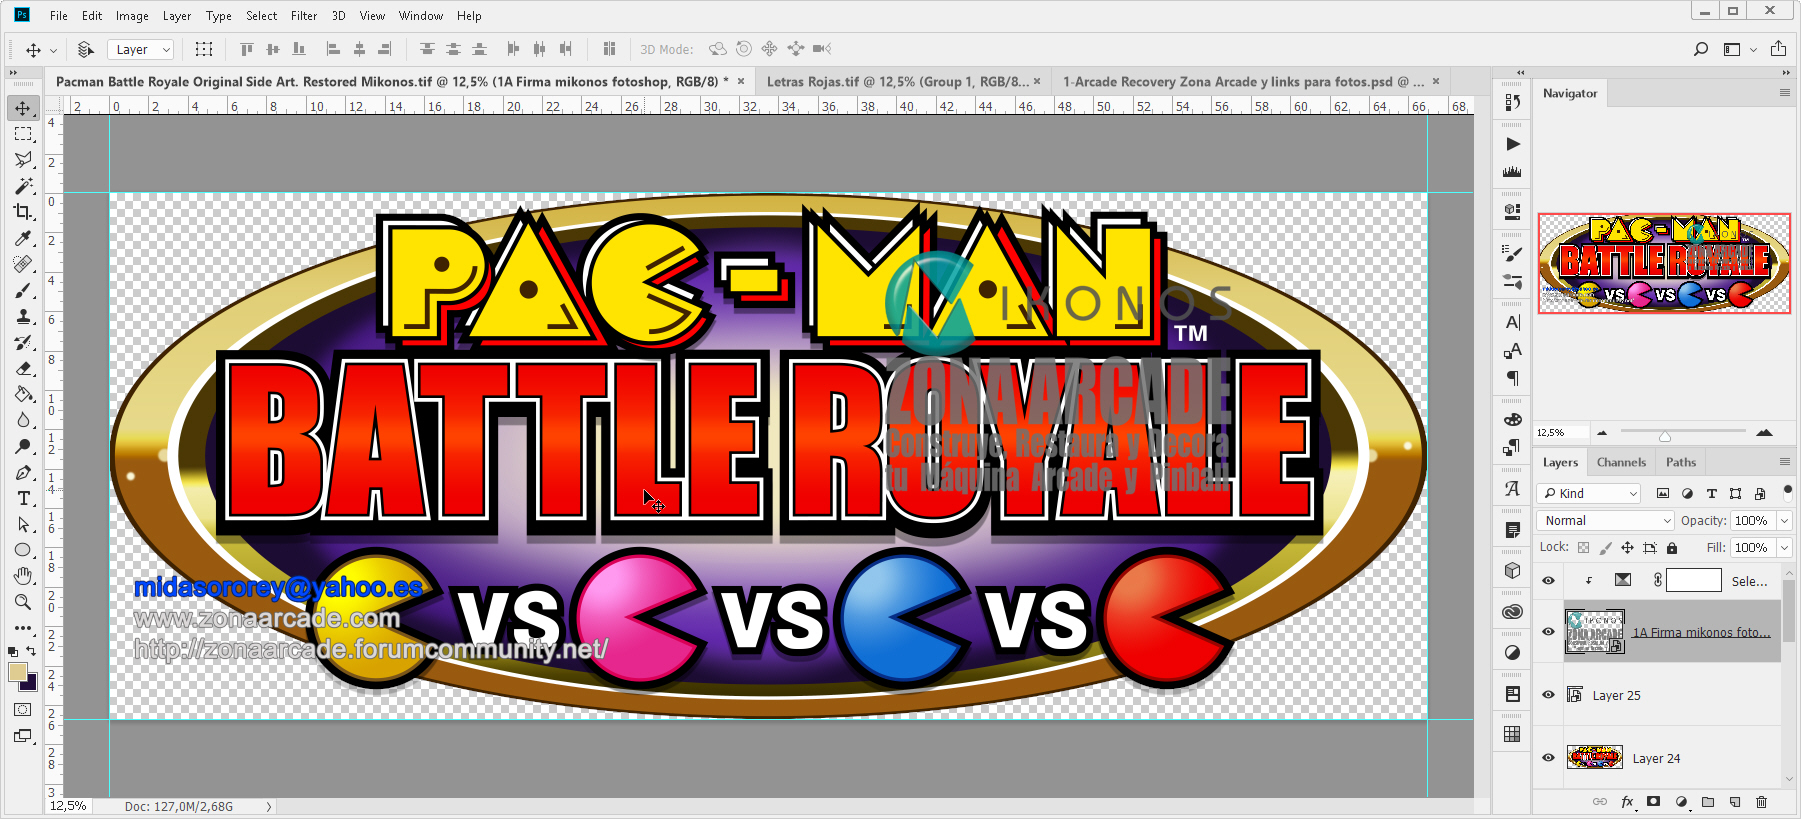
Task: Toggle lock transparent pixels
Action: pyautogui.click(x=1583, y=548)
